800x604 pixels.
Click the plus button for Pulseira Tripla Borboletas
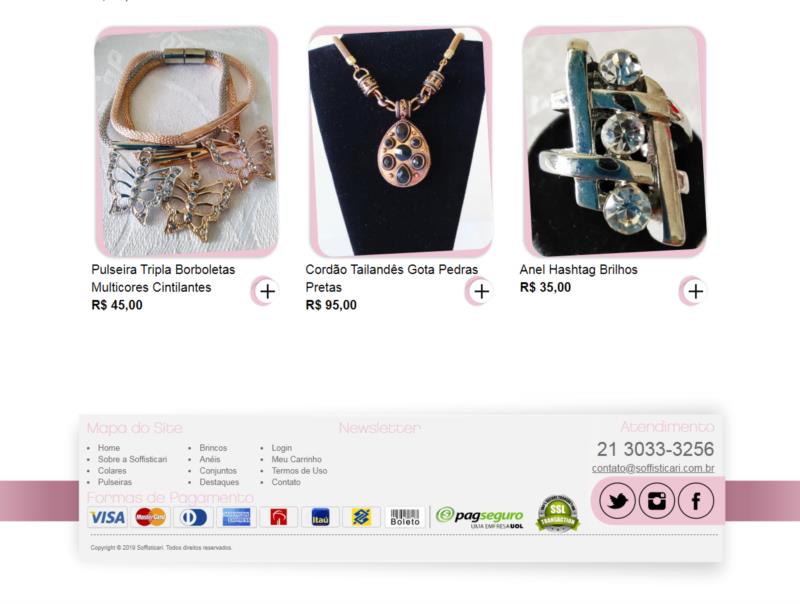click(x=266, y=291)
